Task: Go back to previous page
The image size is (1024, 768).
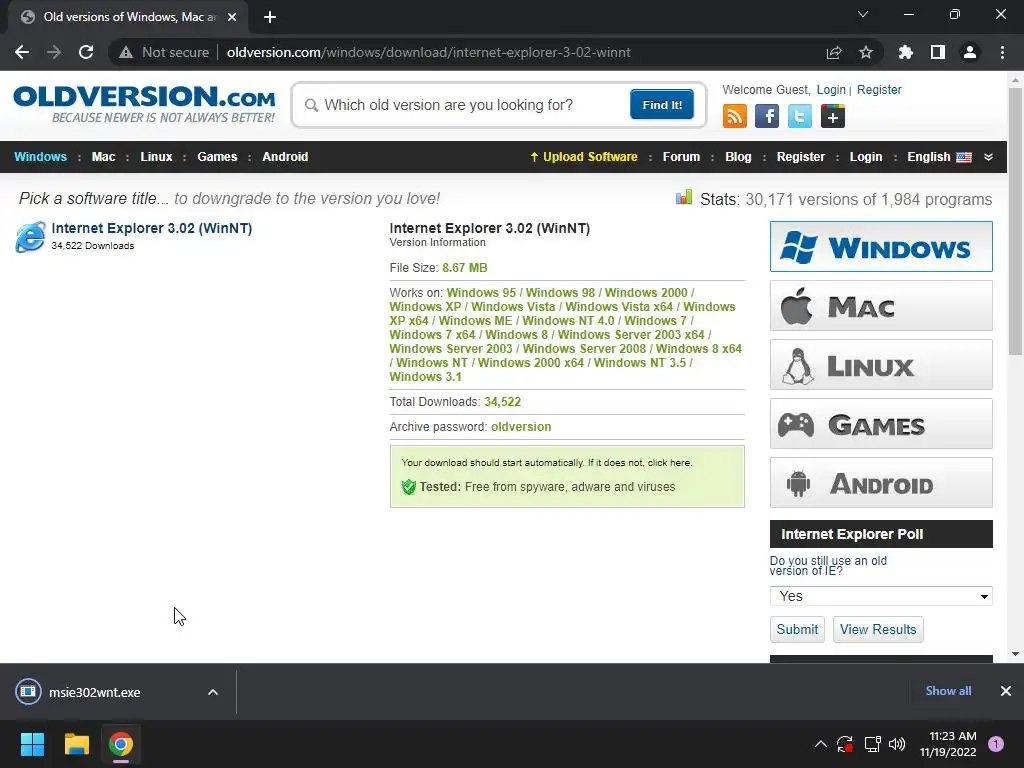Action: click(22, 52)
